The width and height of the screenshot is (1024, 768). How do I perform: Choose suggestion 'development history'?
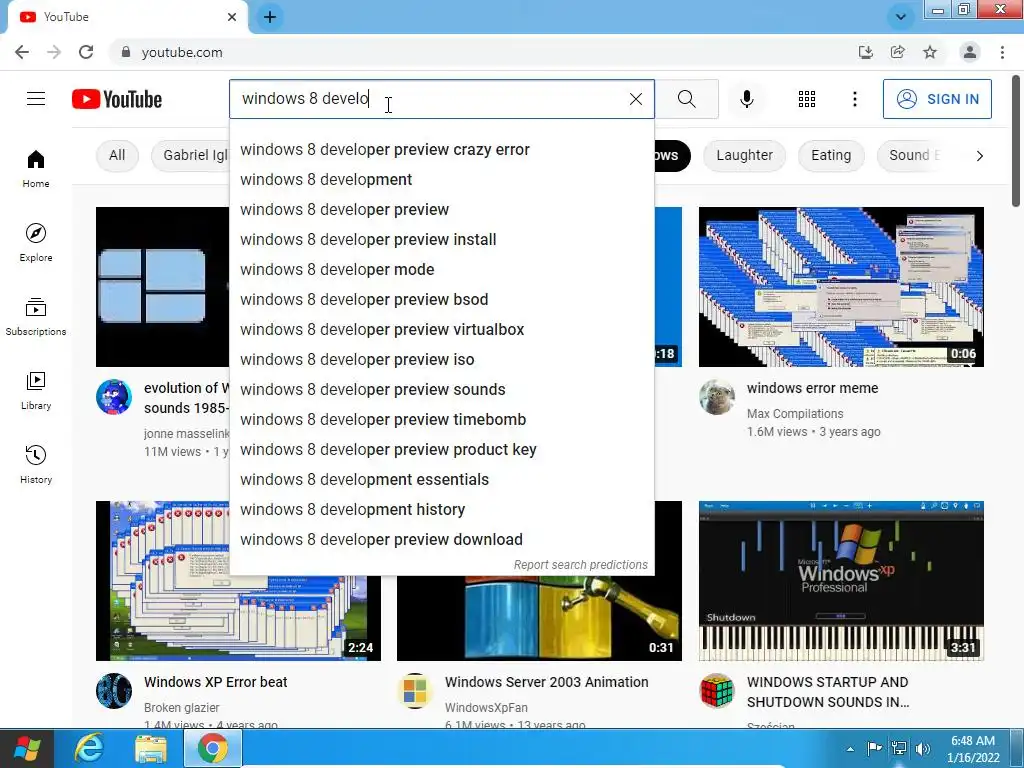pyautogui.click(x=441, y=510)
